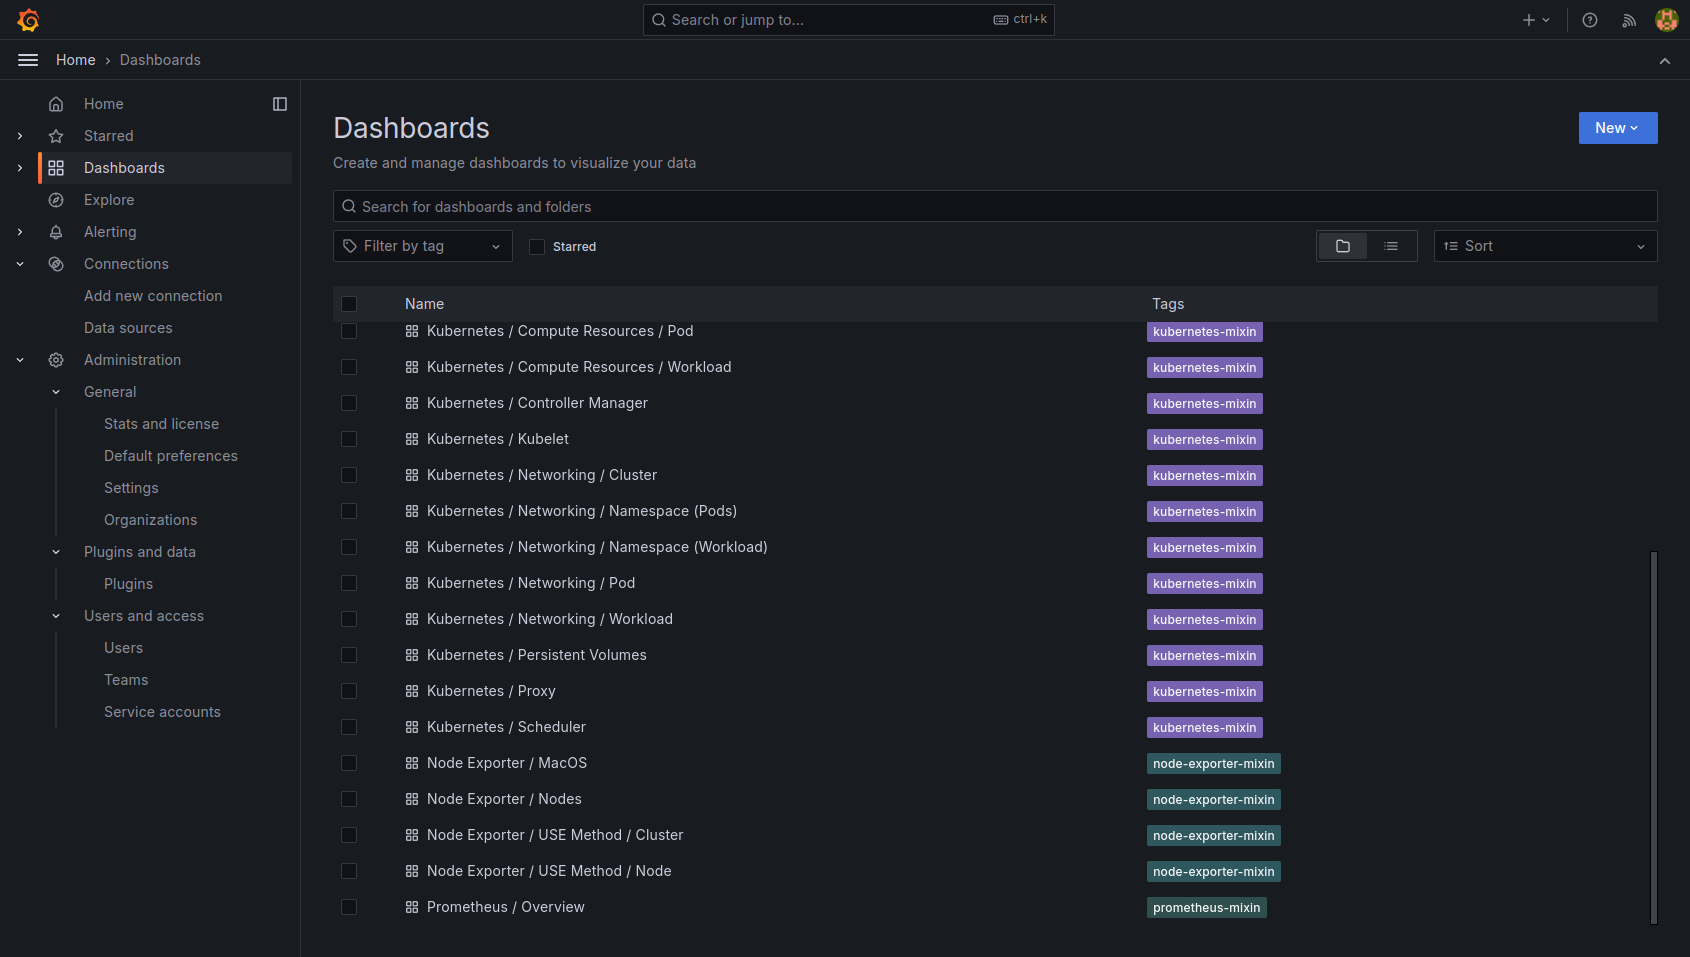Toggle the select-all checkbox in Name header
This screenshot has height=957, width=1690.
click(349, 304)
